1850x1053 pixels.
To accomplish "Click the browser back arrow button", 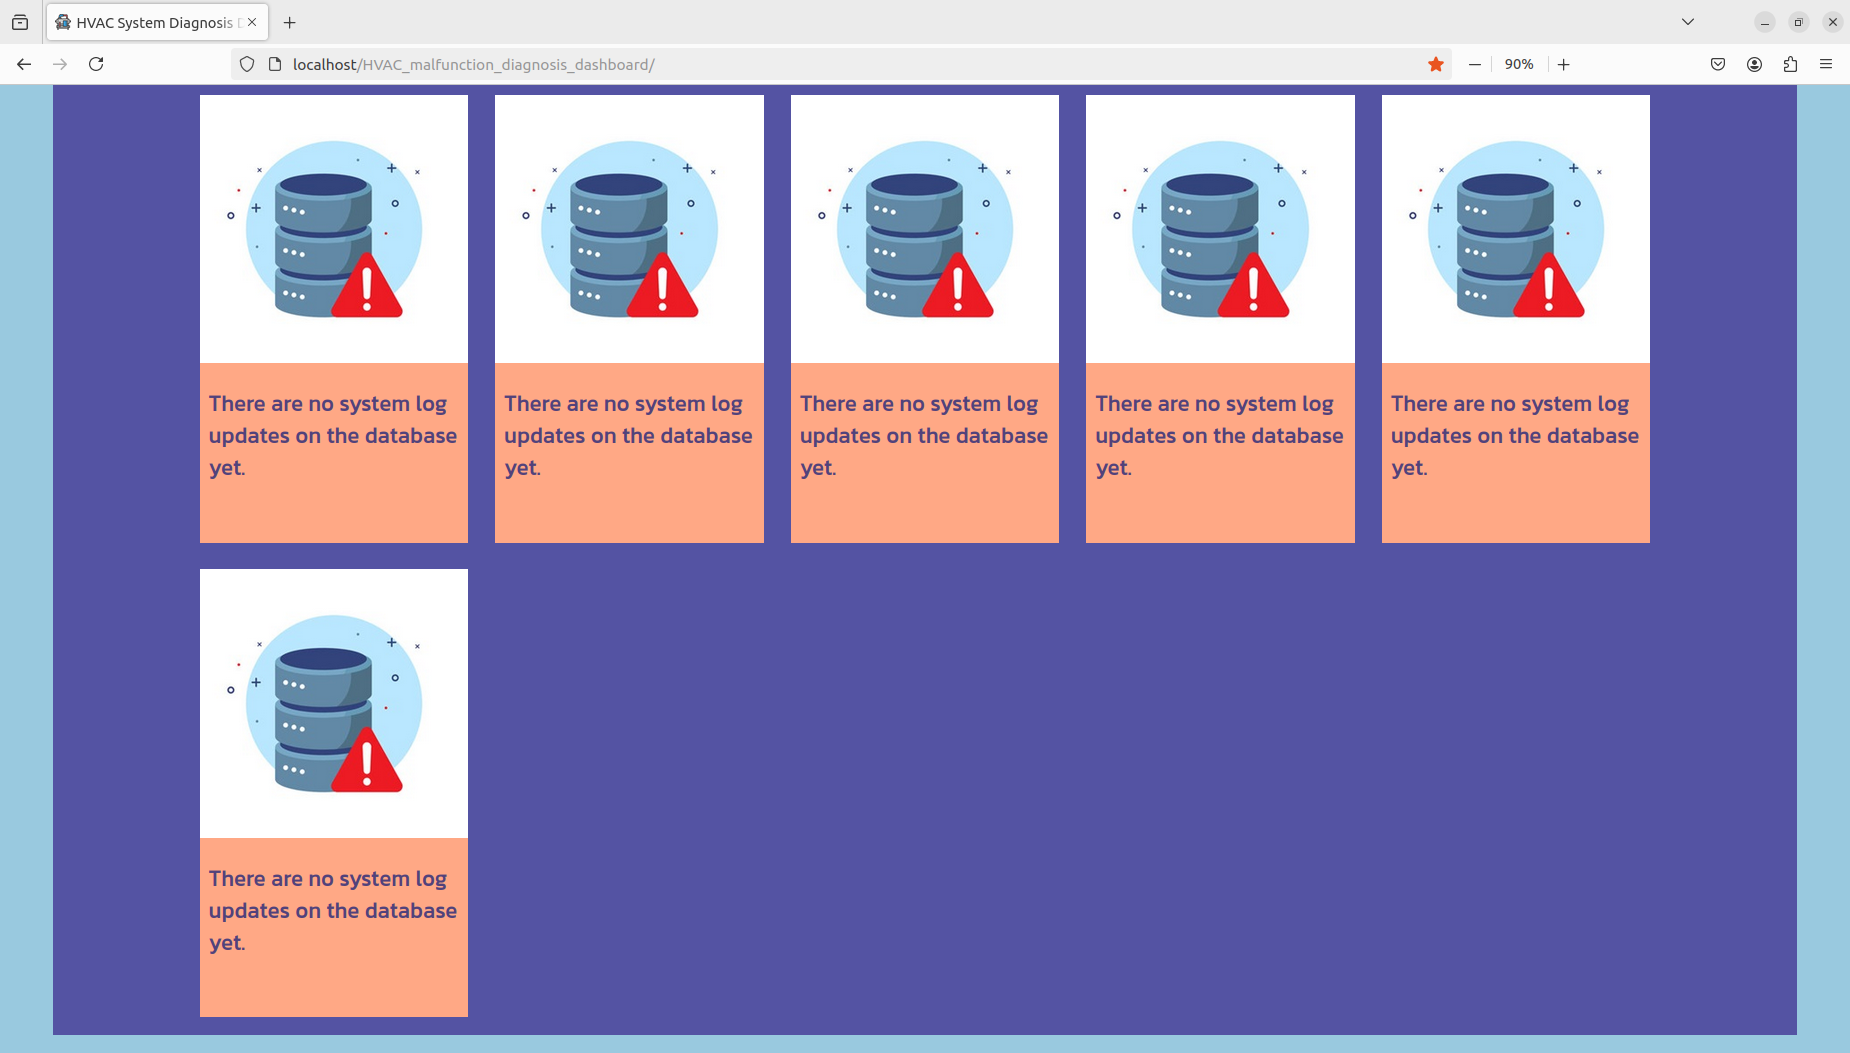I will tap(24, 64).
